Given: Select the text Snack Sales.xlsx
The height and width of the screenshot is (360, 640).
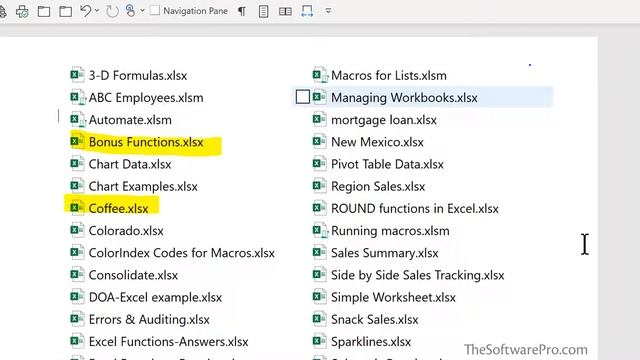Looking at the screenshot, I should coord(375,319).
